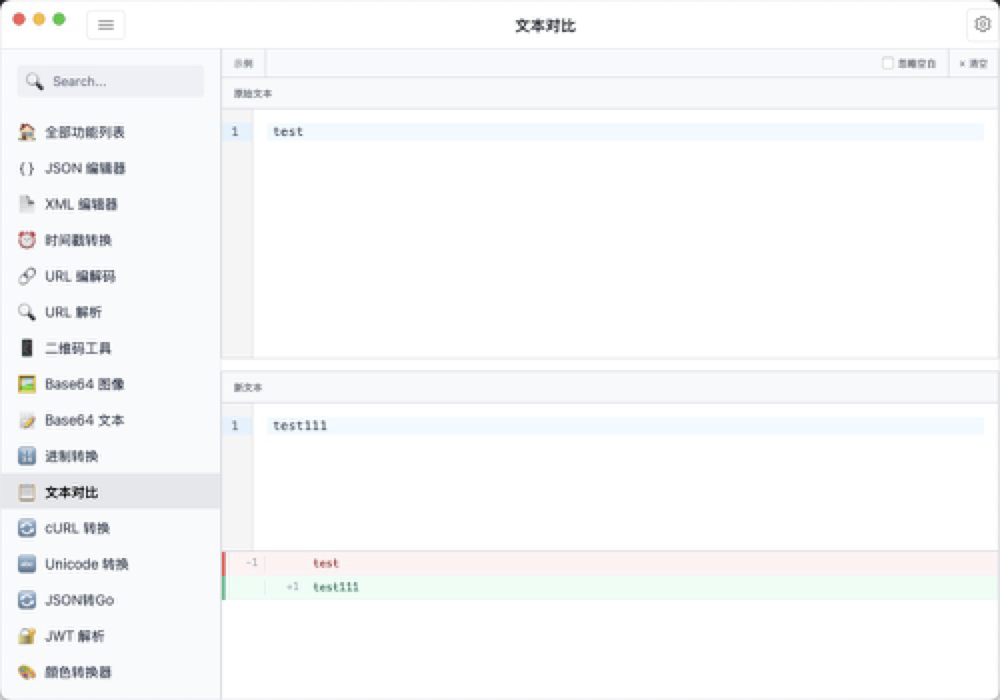The image size is (1000, 700).
Task: Click the JWT 解析 lock icon
Action: pyautogui.click(x=27, y=636)
